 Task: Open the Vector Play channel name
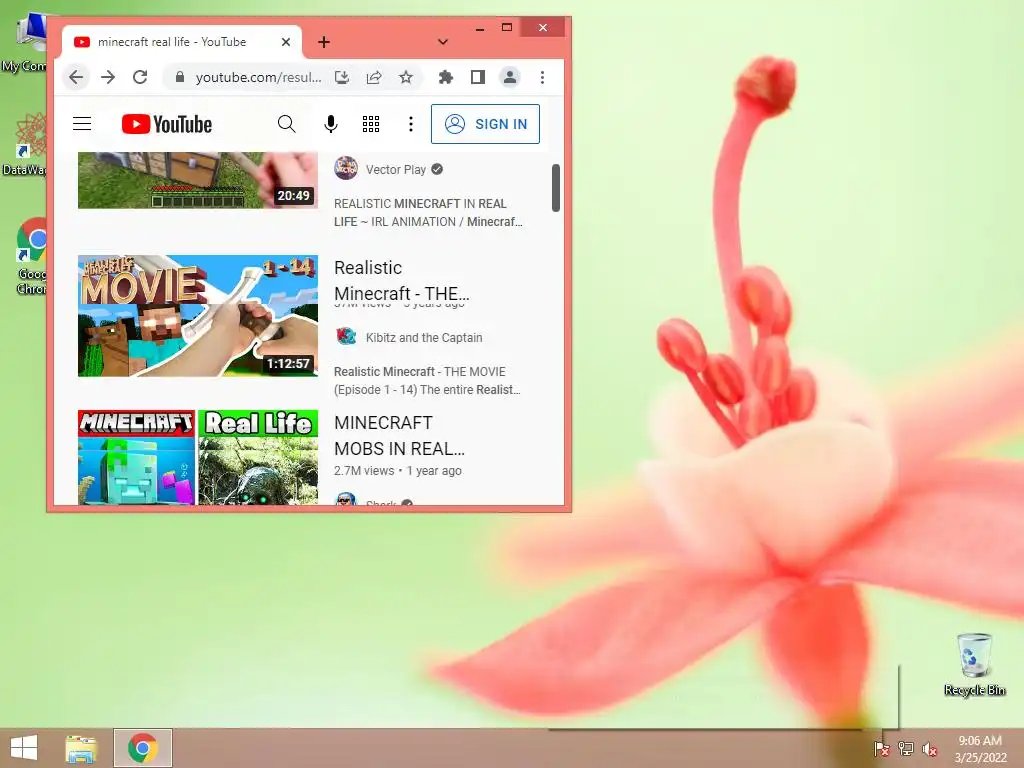click(x=396, y=170)
